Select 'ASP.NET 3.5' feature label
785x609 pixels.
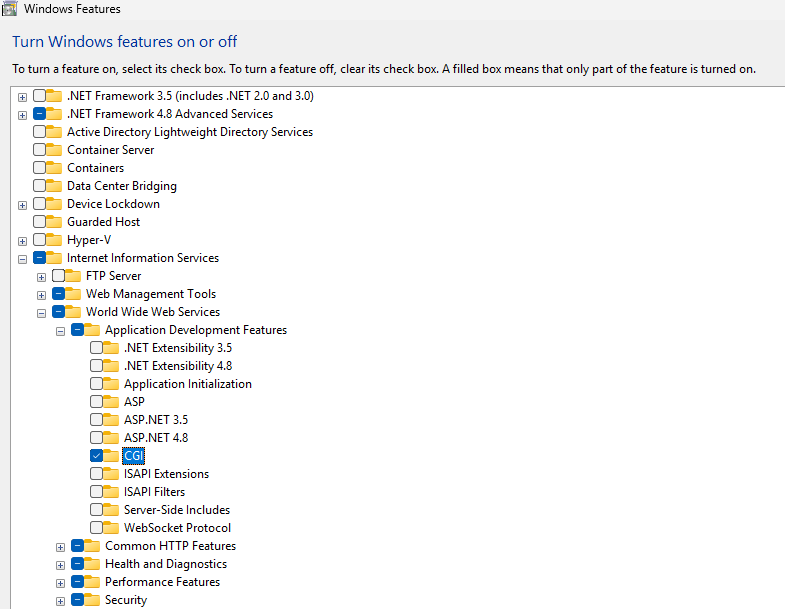click(156, 420)
